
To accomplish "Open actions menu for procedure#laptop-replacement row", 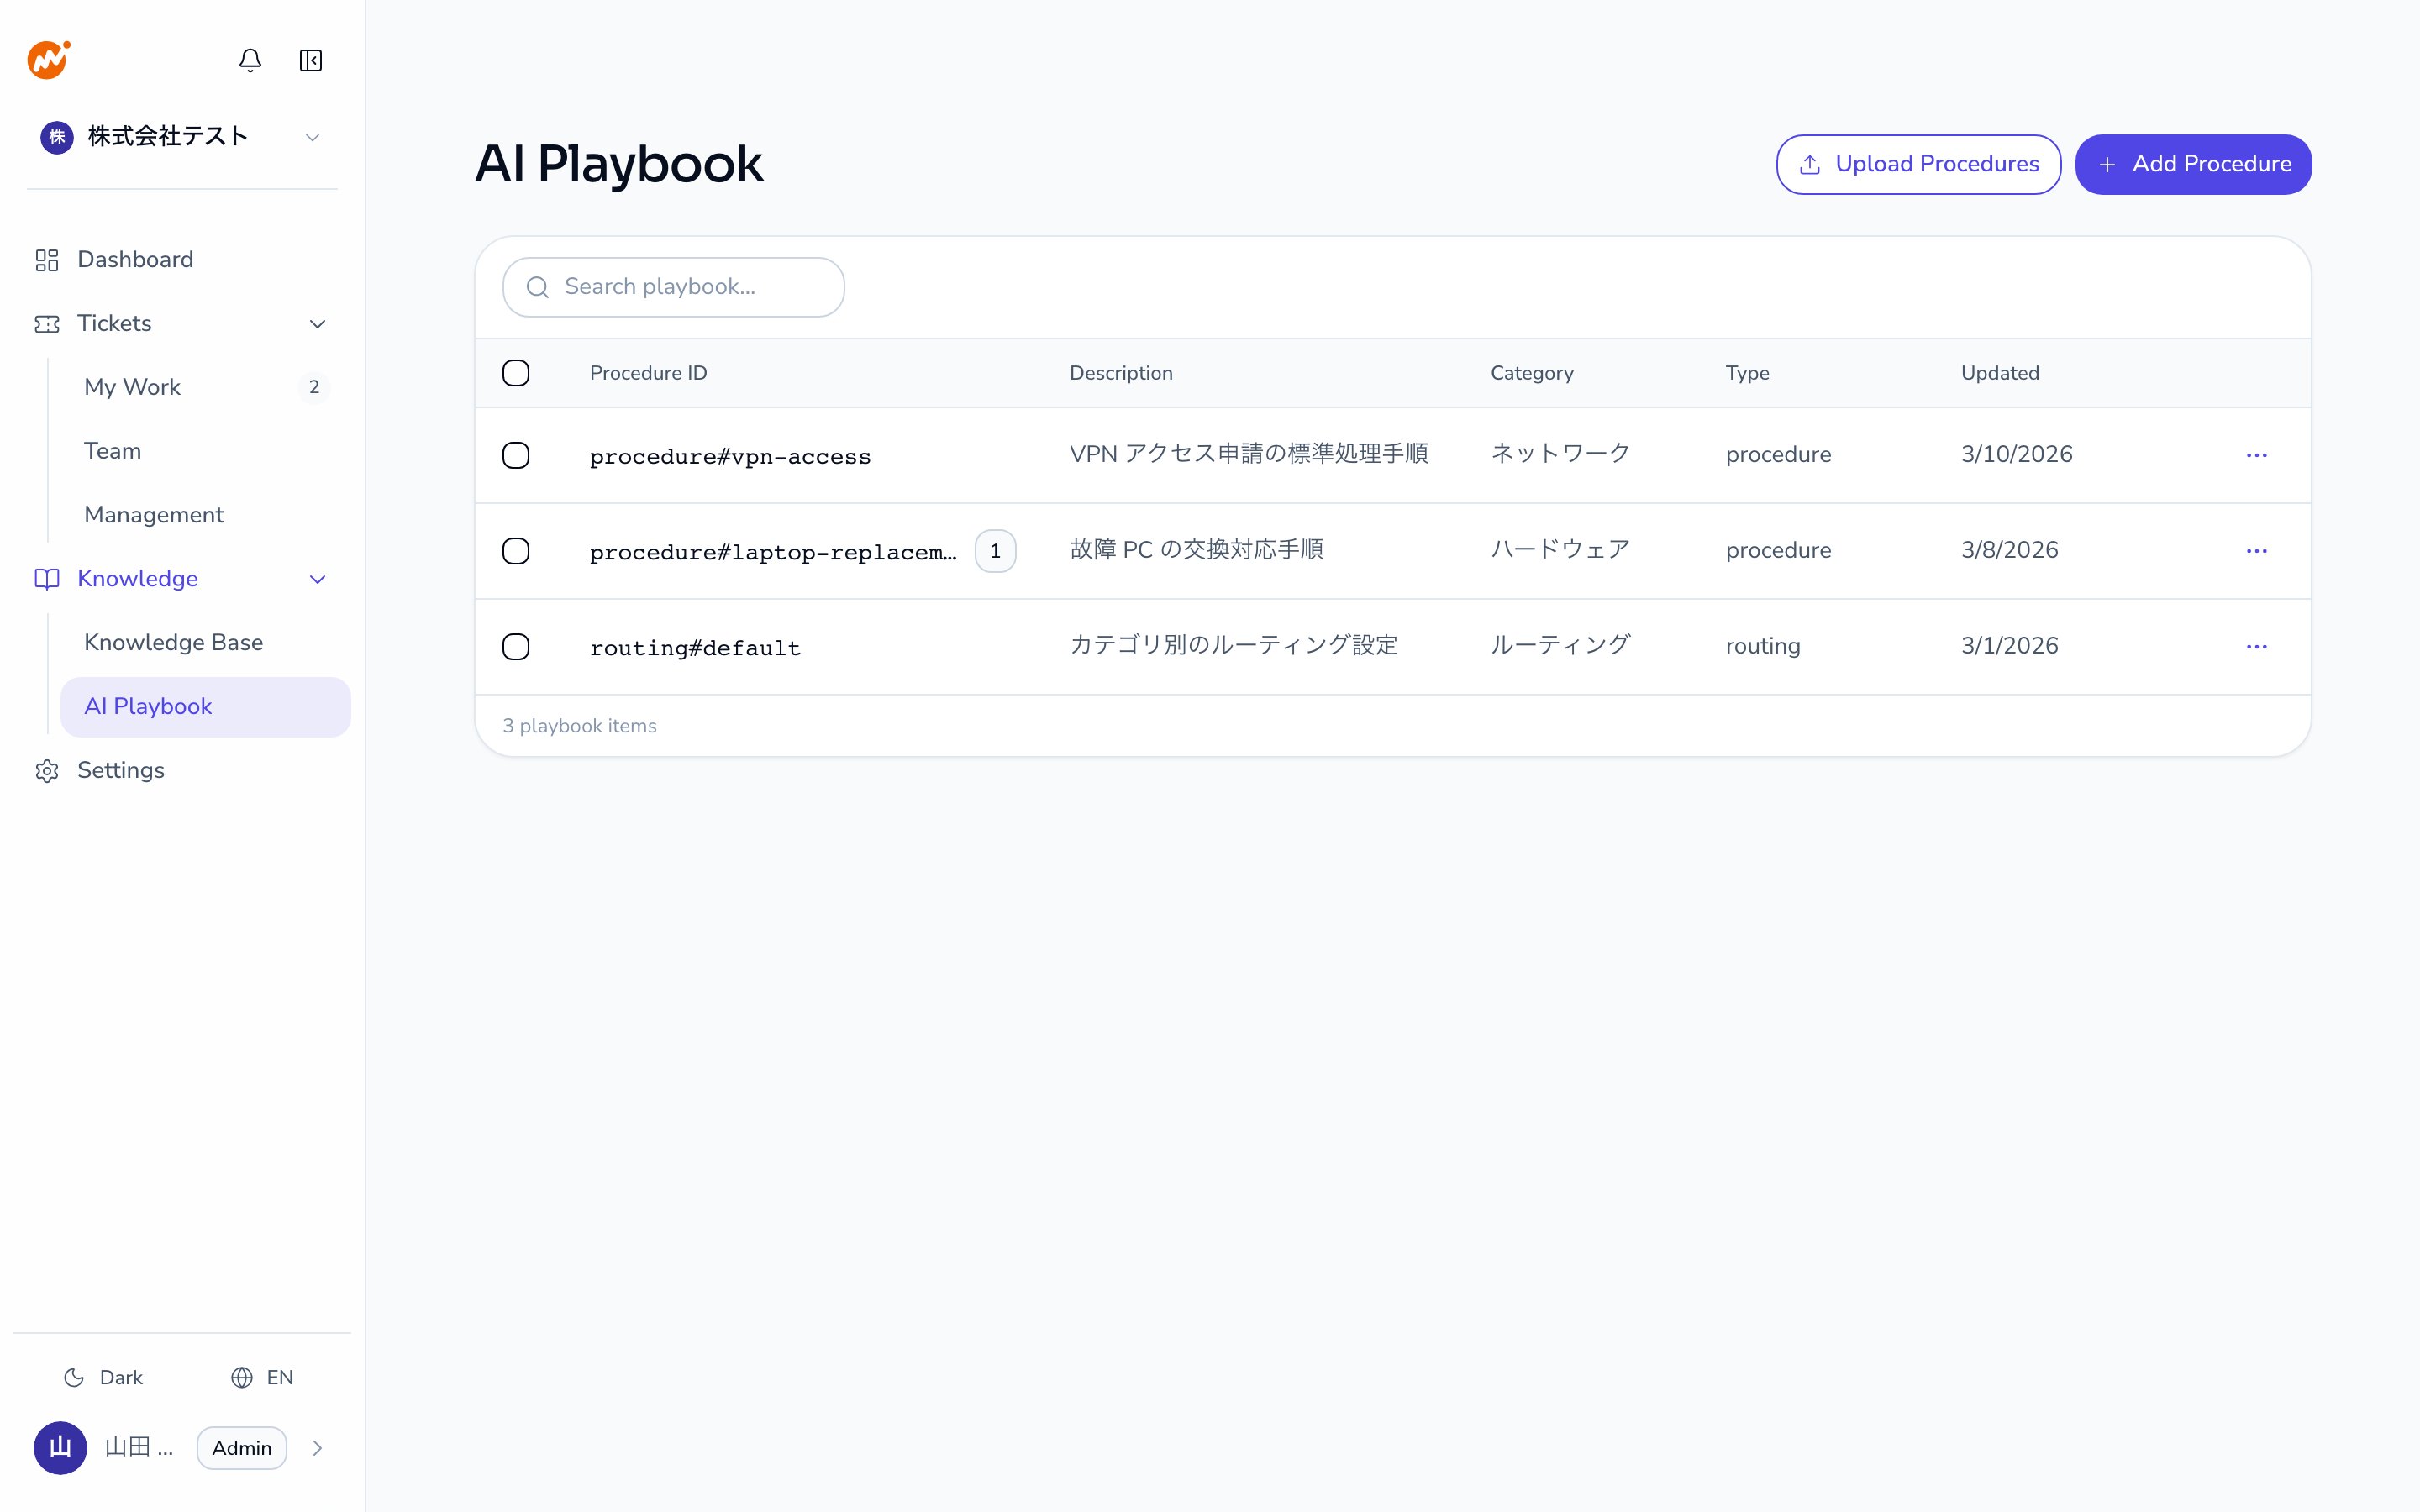I will pos(2257,551).
